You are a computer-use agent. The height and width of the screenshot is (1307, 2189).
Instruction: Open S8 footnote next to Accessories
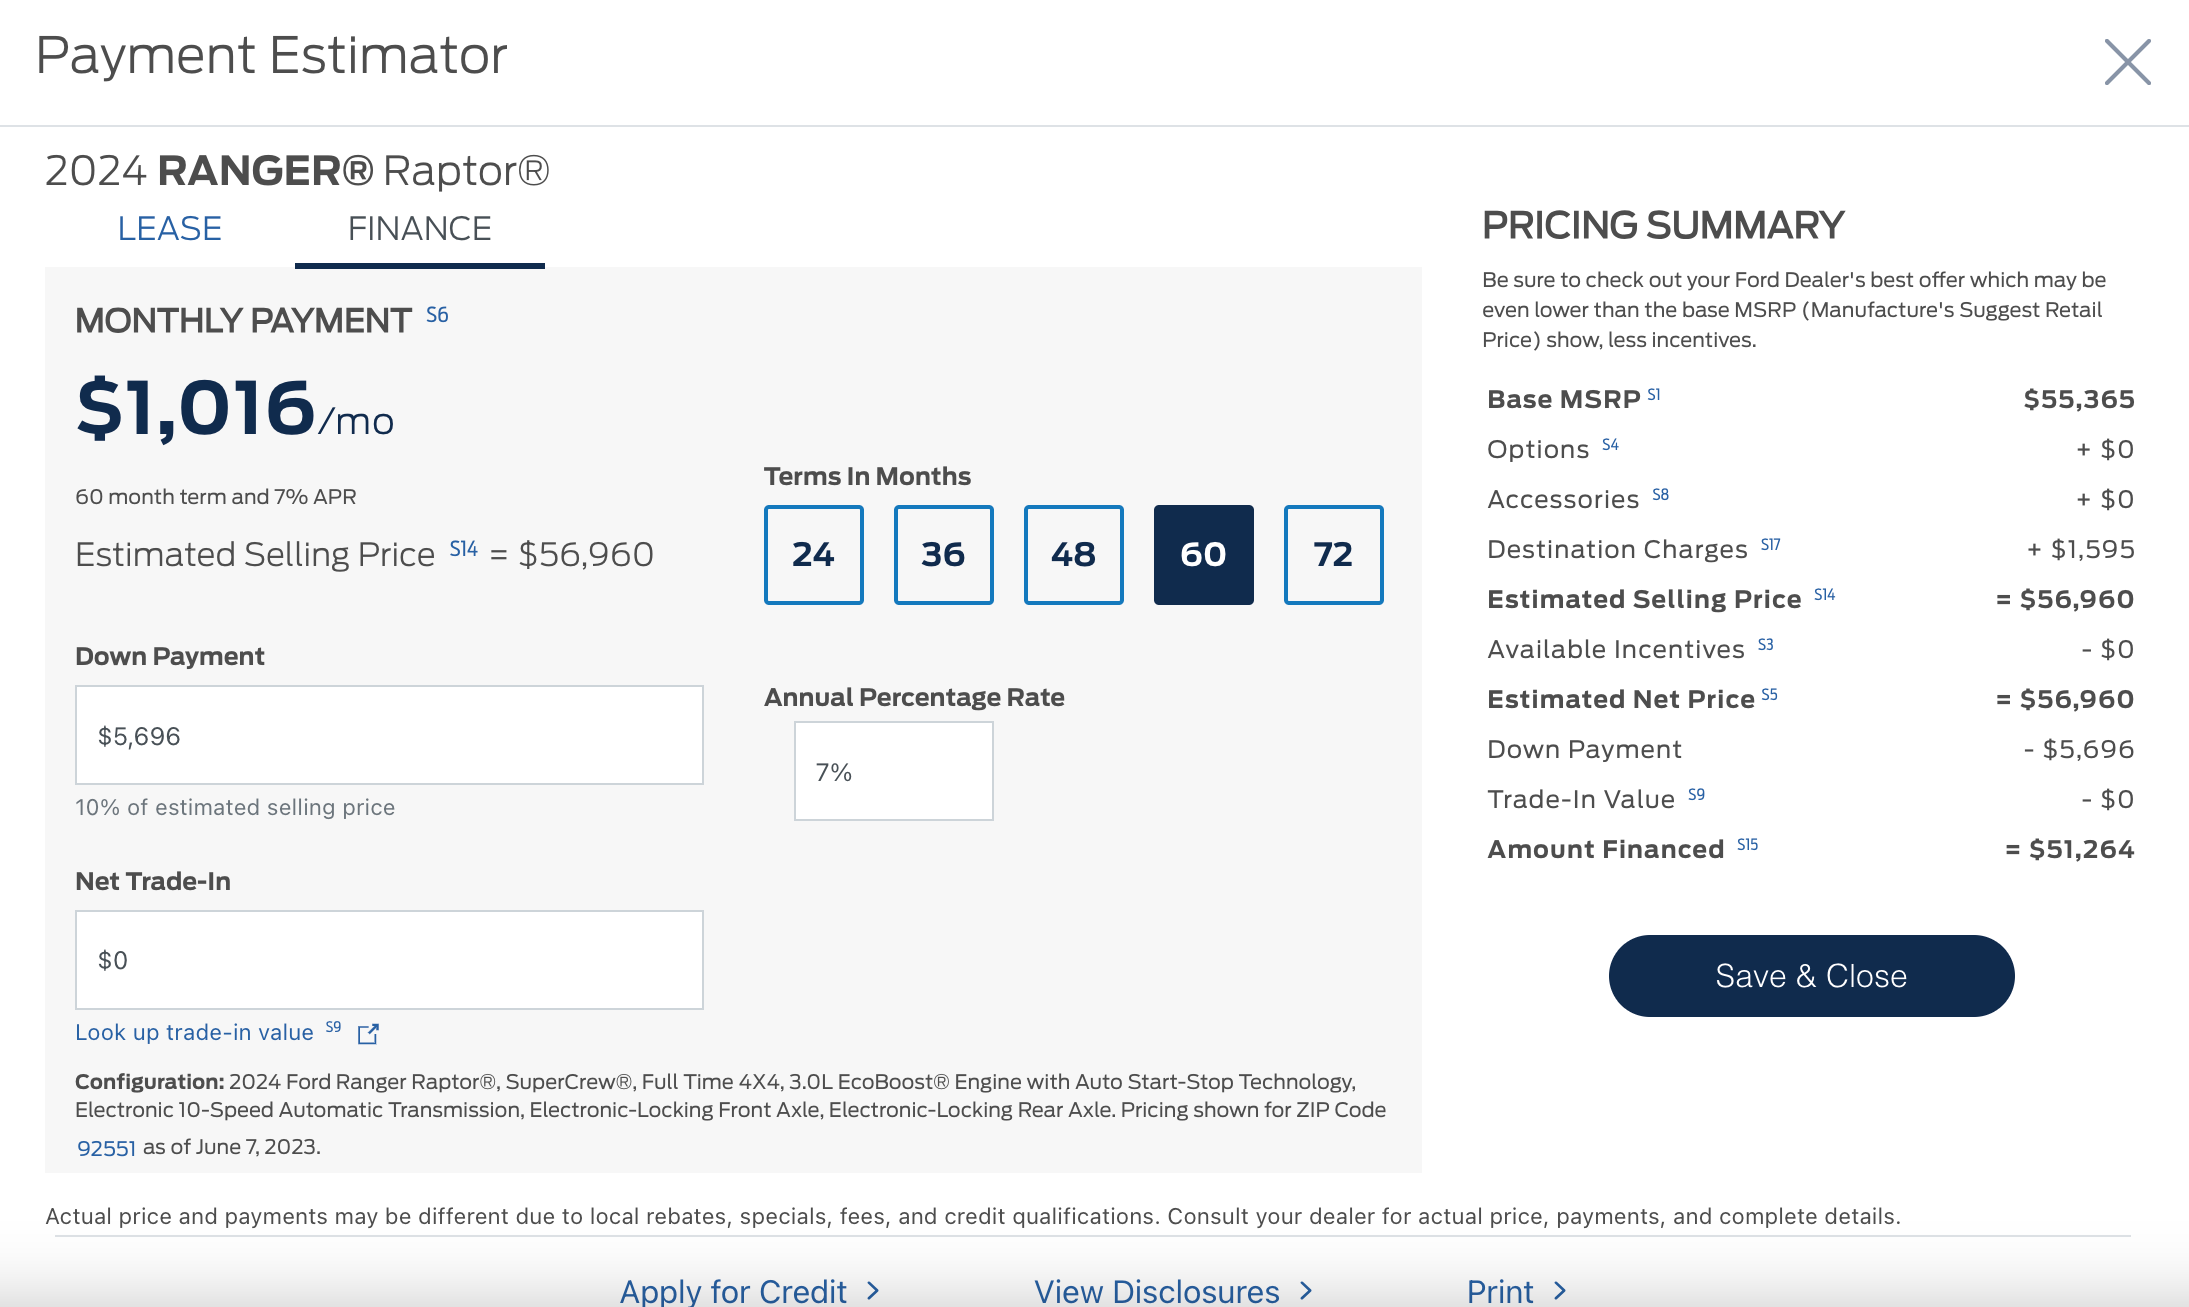1660,495
